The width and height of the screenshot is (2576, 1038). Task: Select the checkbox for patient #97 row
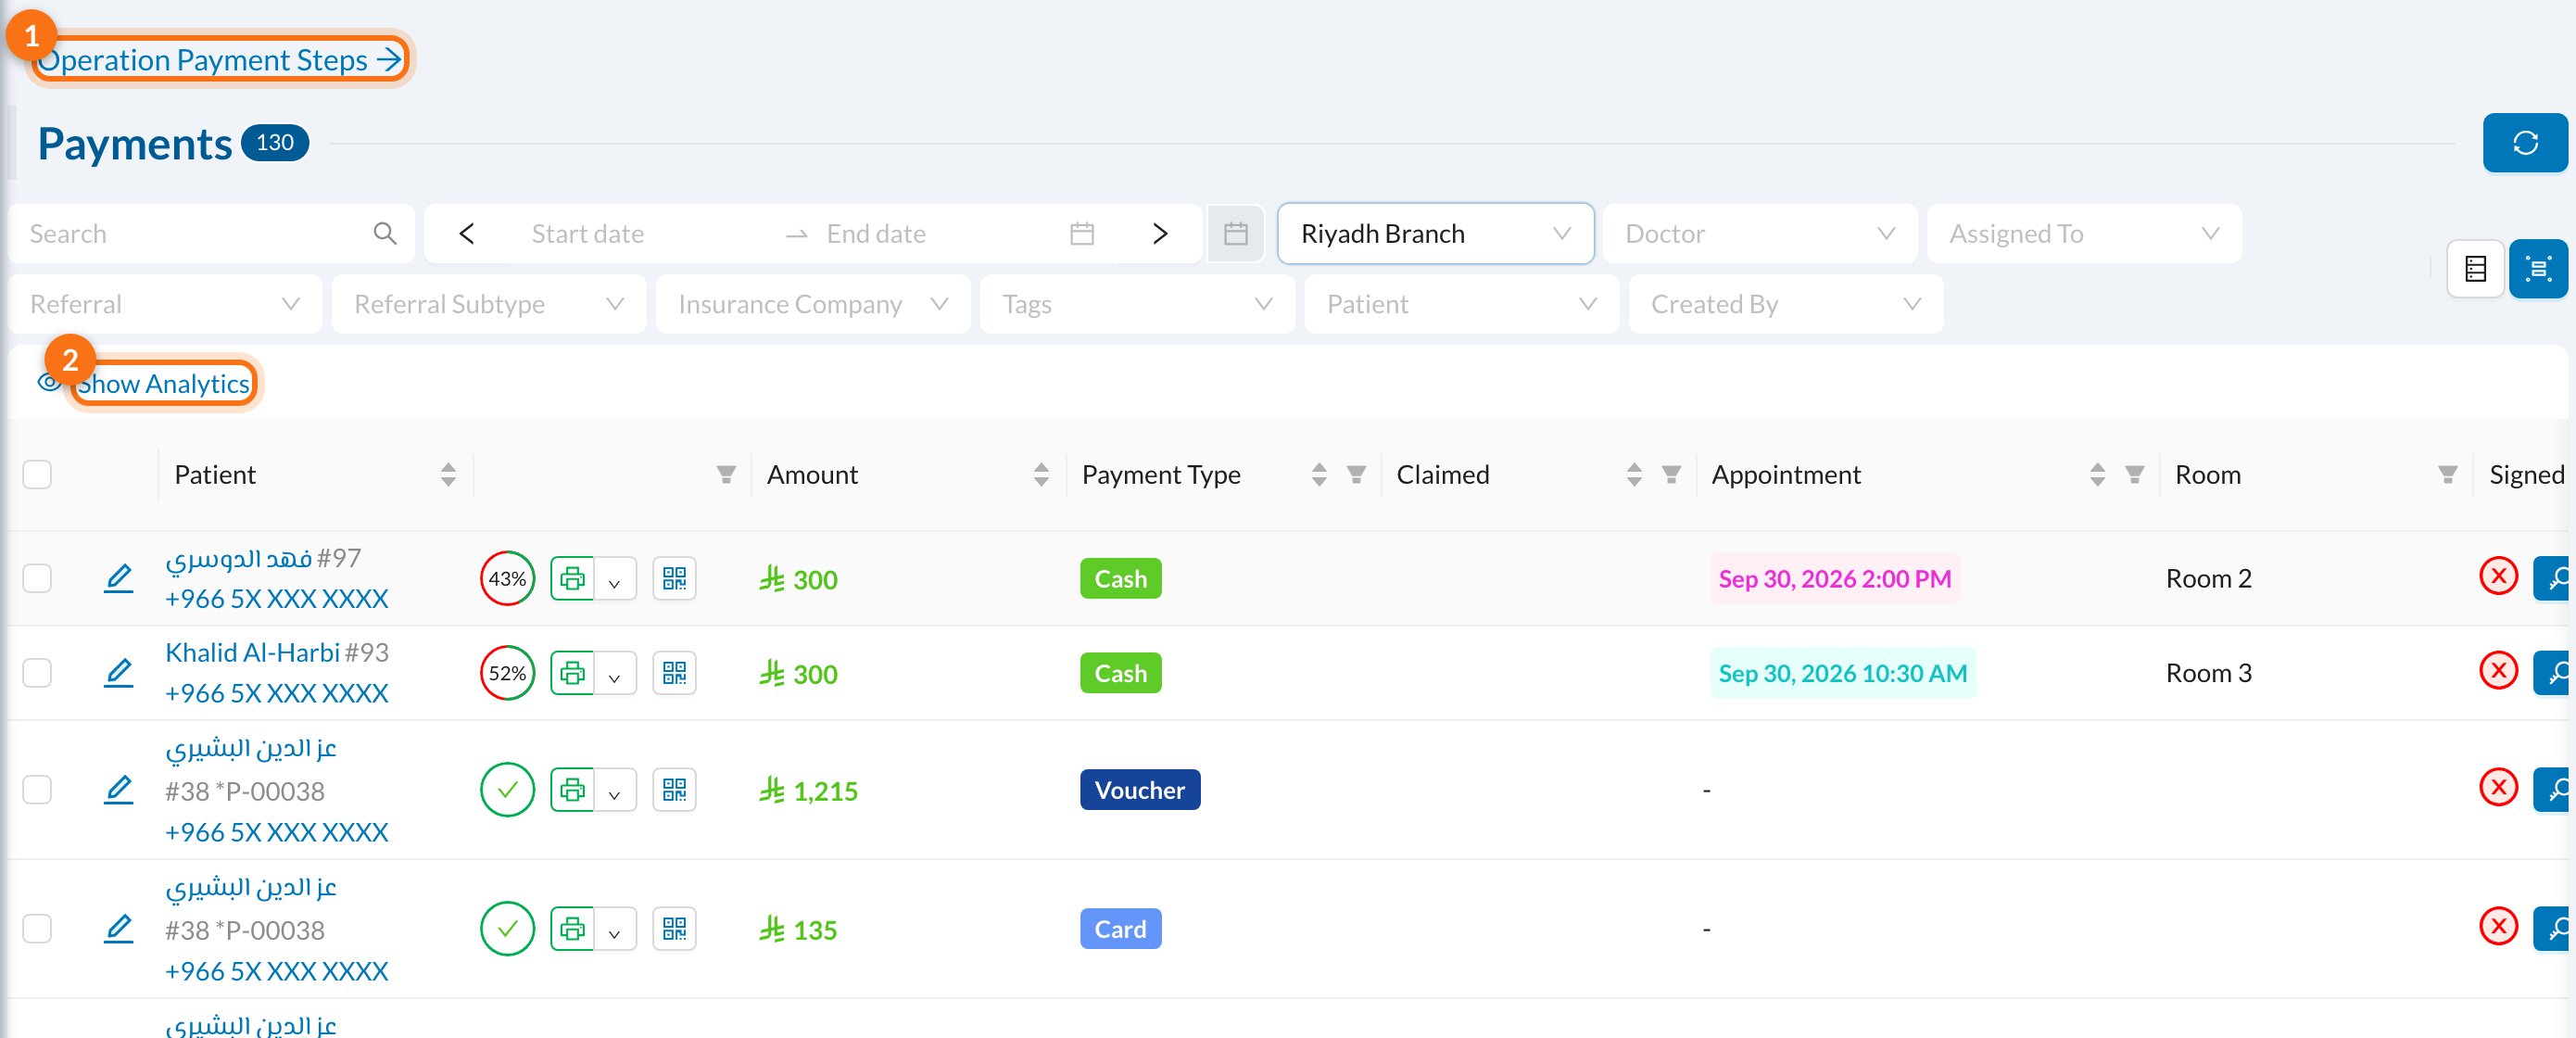(37, 578)
